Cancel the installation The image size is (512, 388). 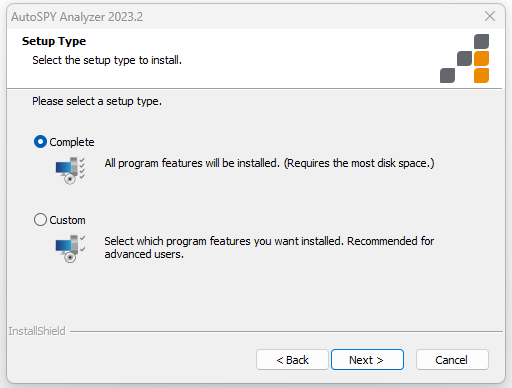(x=452, y=360)
